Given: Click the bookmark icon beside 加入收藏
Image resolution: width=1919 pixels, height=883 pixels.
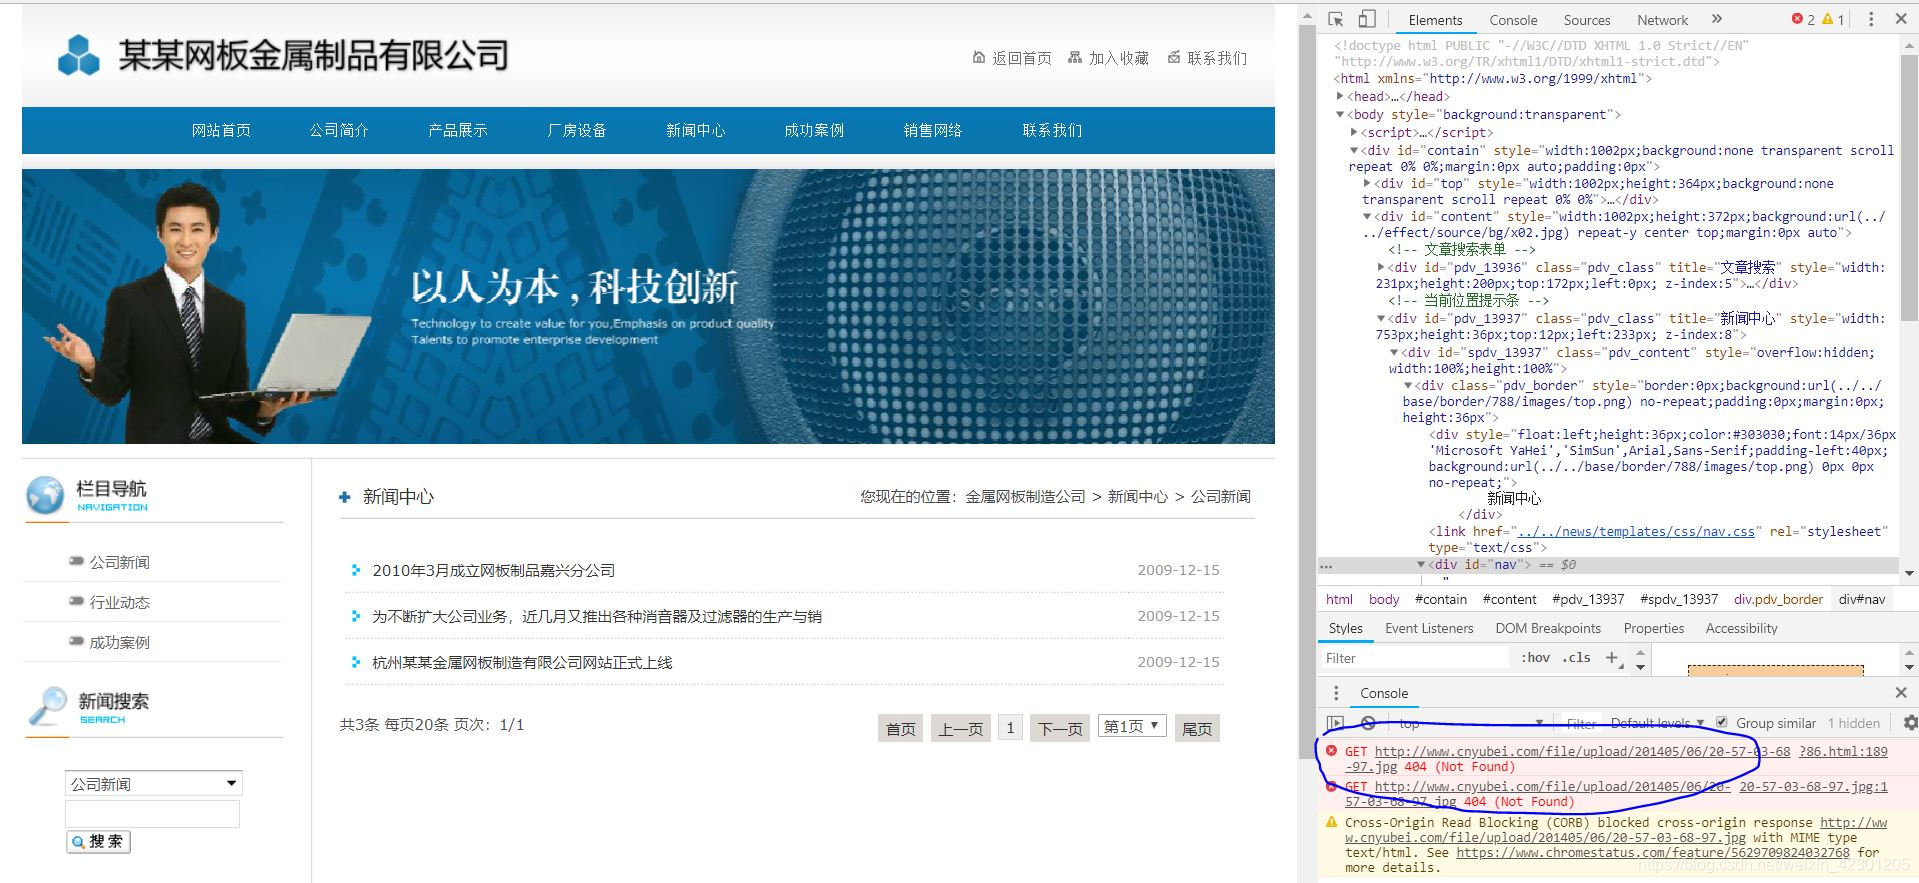Looking at the screenshot, I should (1075, 58).
